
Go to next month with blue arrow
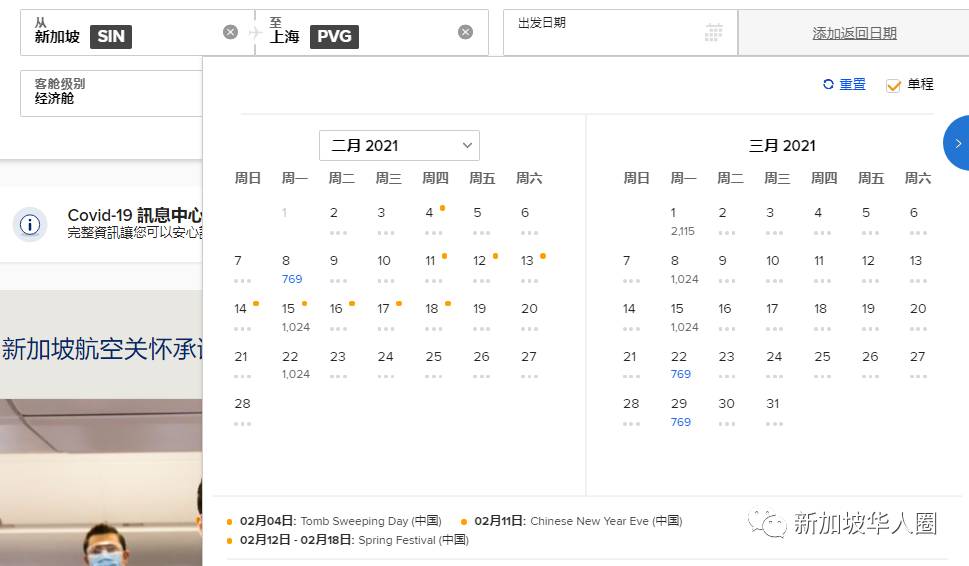click(x=957, y=143)
